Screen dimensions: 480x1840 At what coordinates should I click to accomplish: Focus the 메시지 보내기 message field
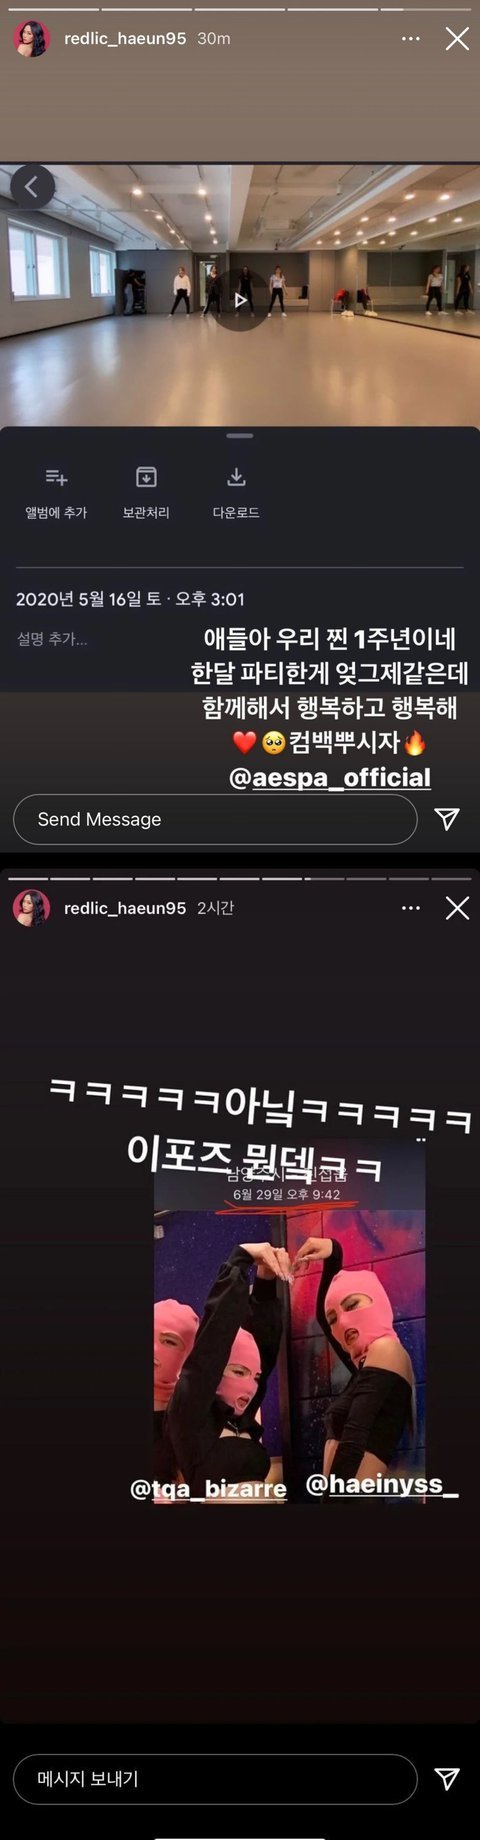coord(215,1779)
